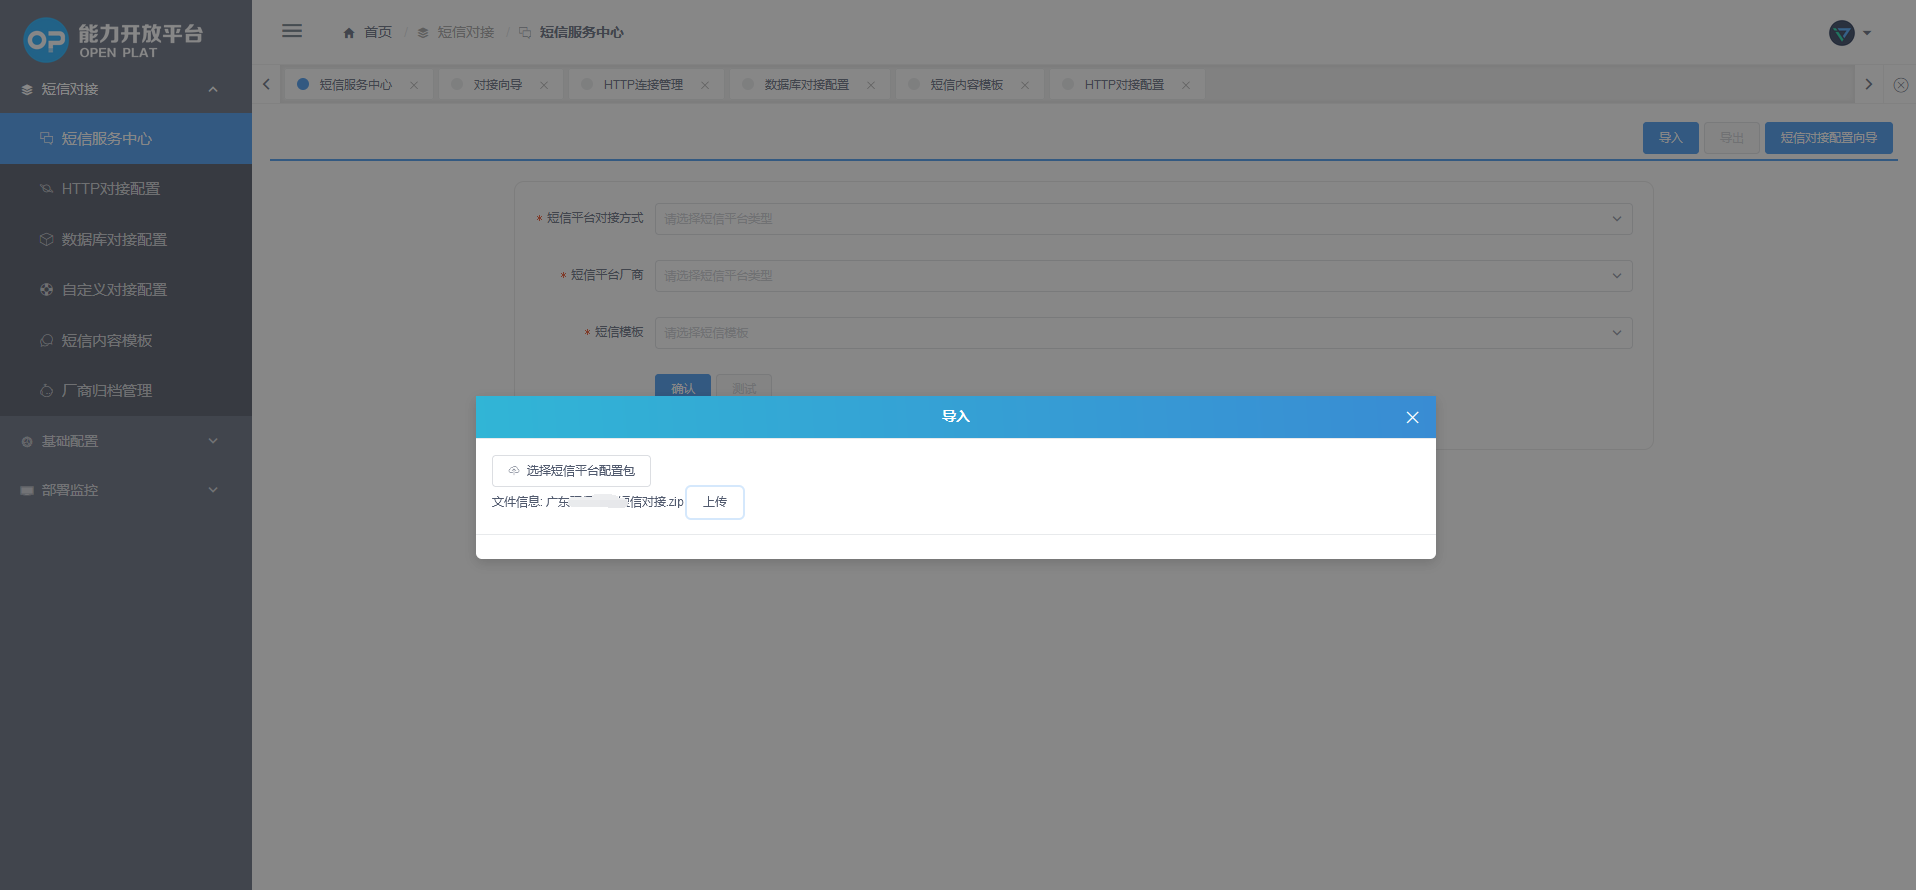Toggle the hamburger sidebar menu
This screenshot has width=1916, height=890.
(x=292, y=31)
